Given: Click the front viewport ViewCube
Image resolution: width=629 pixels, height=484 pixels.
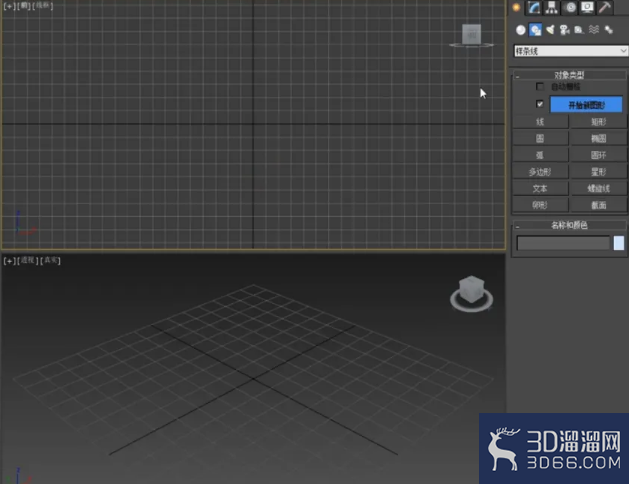Looking at the screenshot, I should [x=472, y=34].
